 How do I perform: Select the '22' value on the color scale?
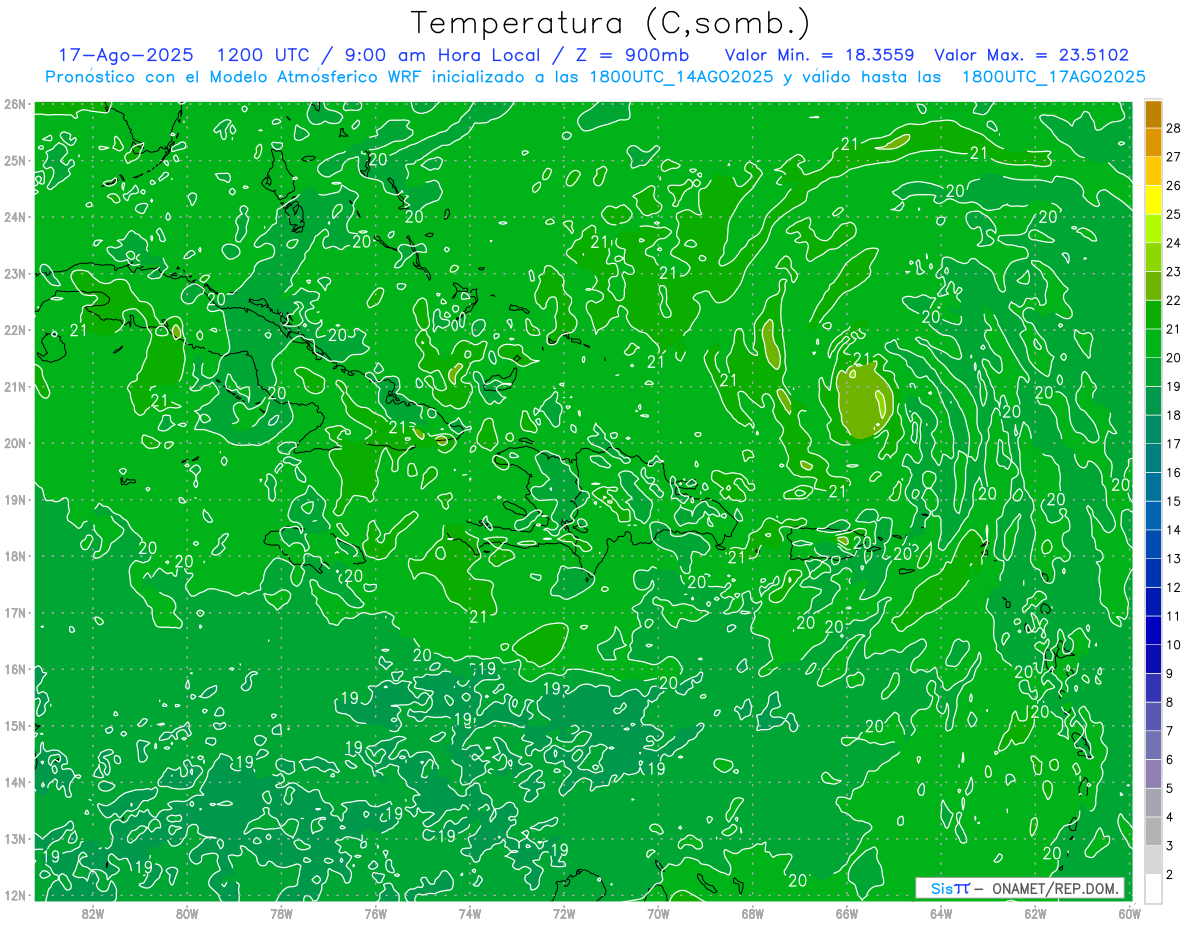coord(1173,300)
